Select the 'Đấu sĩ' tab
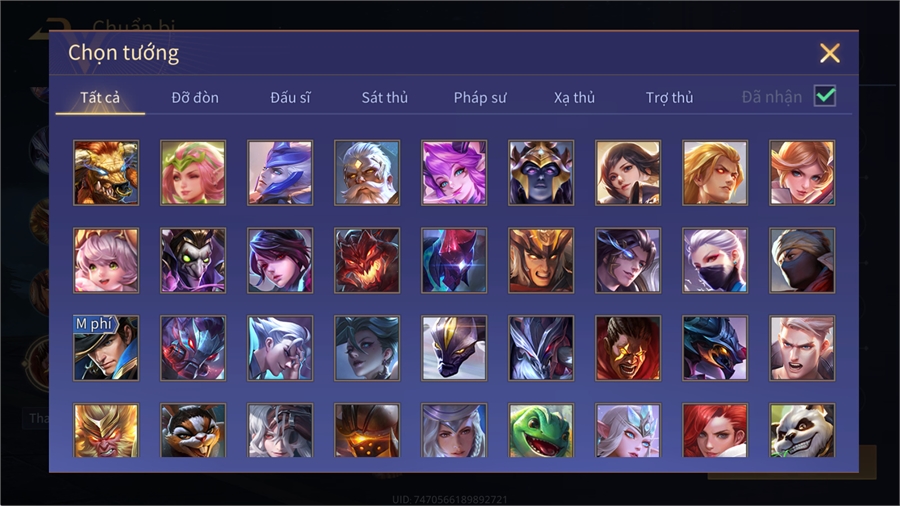The height and width of the screenshot is (506, 900). [x=290, y=98]
